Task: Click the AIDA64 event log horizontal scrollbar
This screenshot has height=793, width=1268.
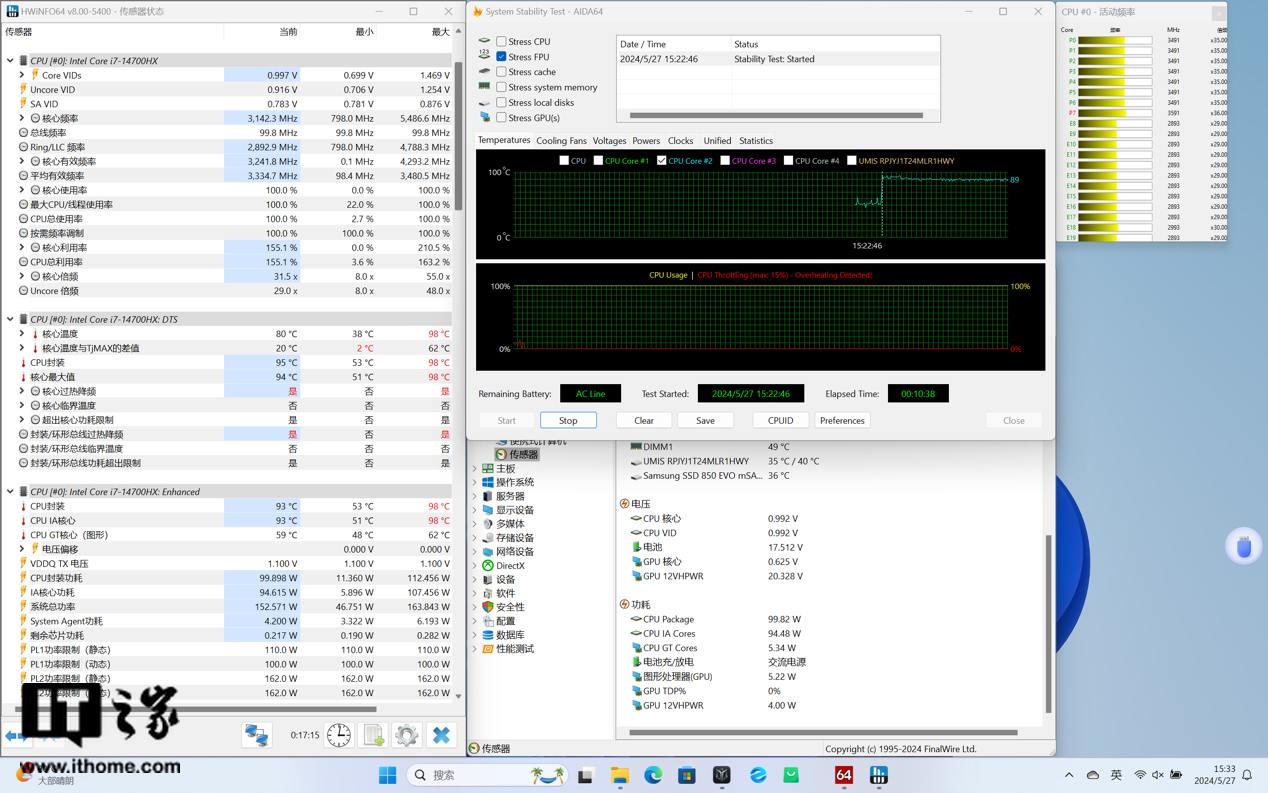Action: click(x=776, y=115)
